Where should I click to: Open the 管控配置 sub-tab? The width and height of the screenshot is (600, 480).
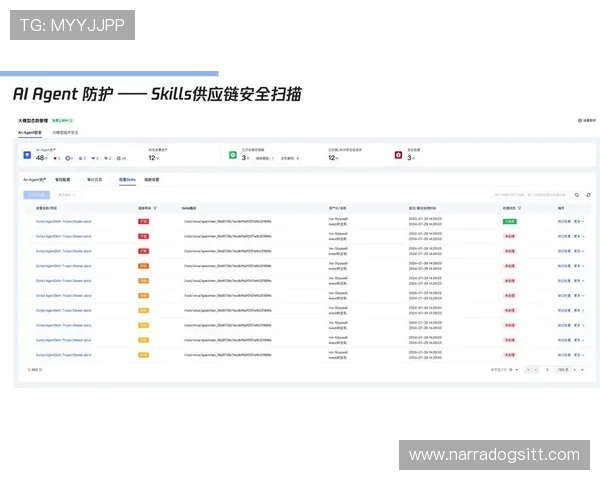[63, 180]
